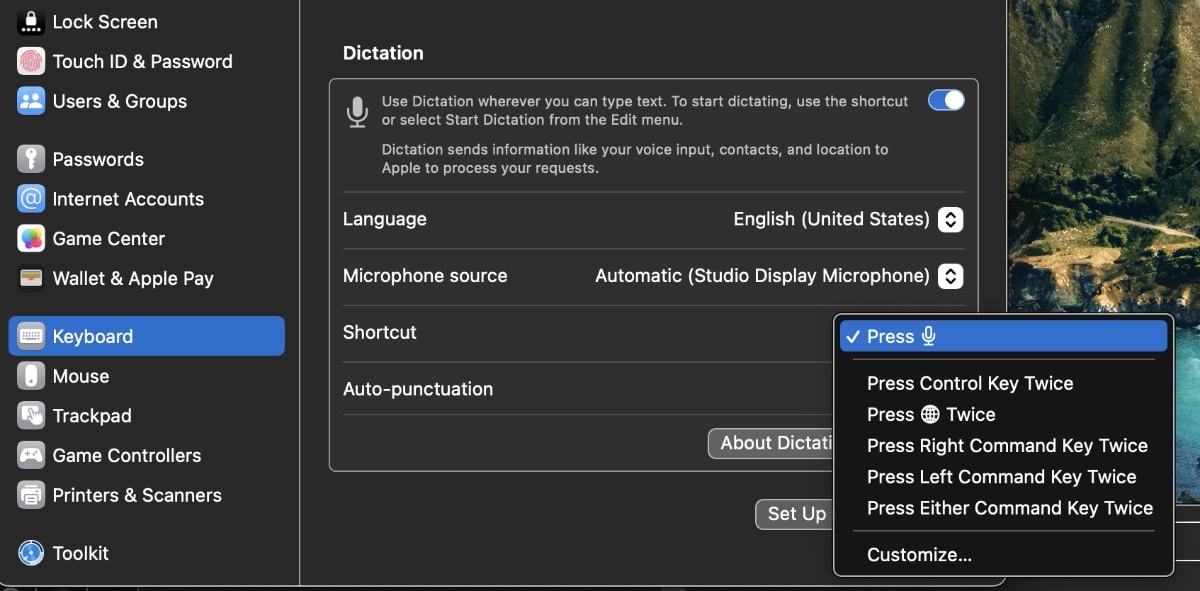Select the Wallet & Apple Pay icon
1200x591 pixels.
(x=31, y=278)
